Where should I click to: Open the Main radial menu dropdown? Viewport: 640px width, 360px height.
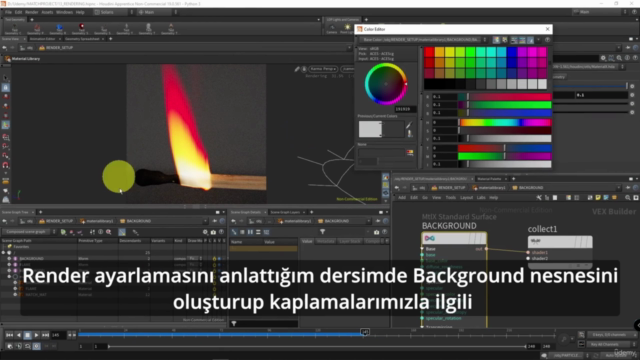[157, 12]
